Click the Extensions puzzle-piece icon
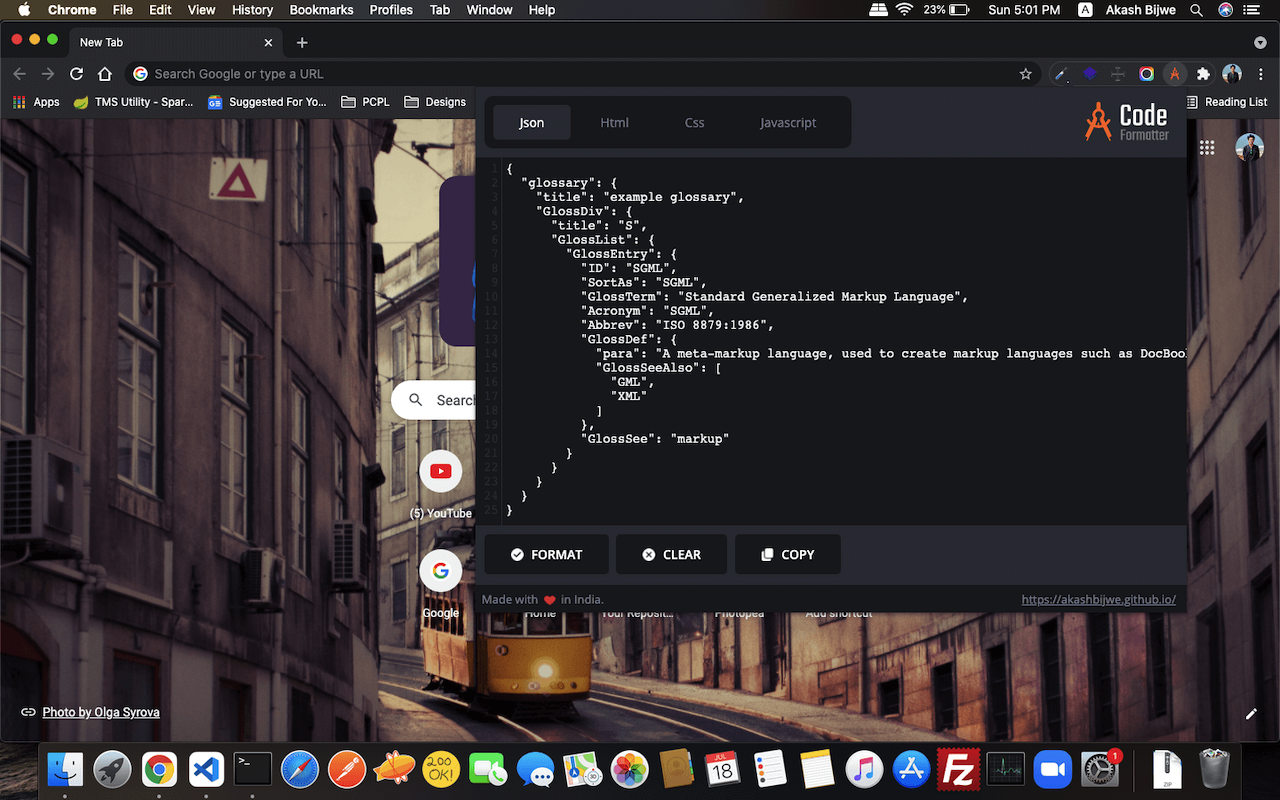Image resolution: width=1280 pixels, height=800 pixels. click(x=1202, y=74)
